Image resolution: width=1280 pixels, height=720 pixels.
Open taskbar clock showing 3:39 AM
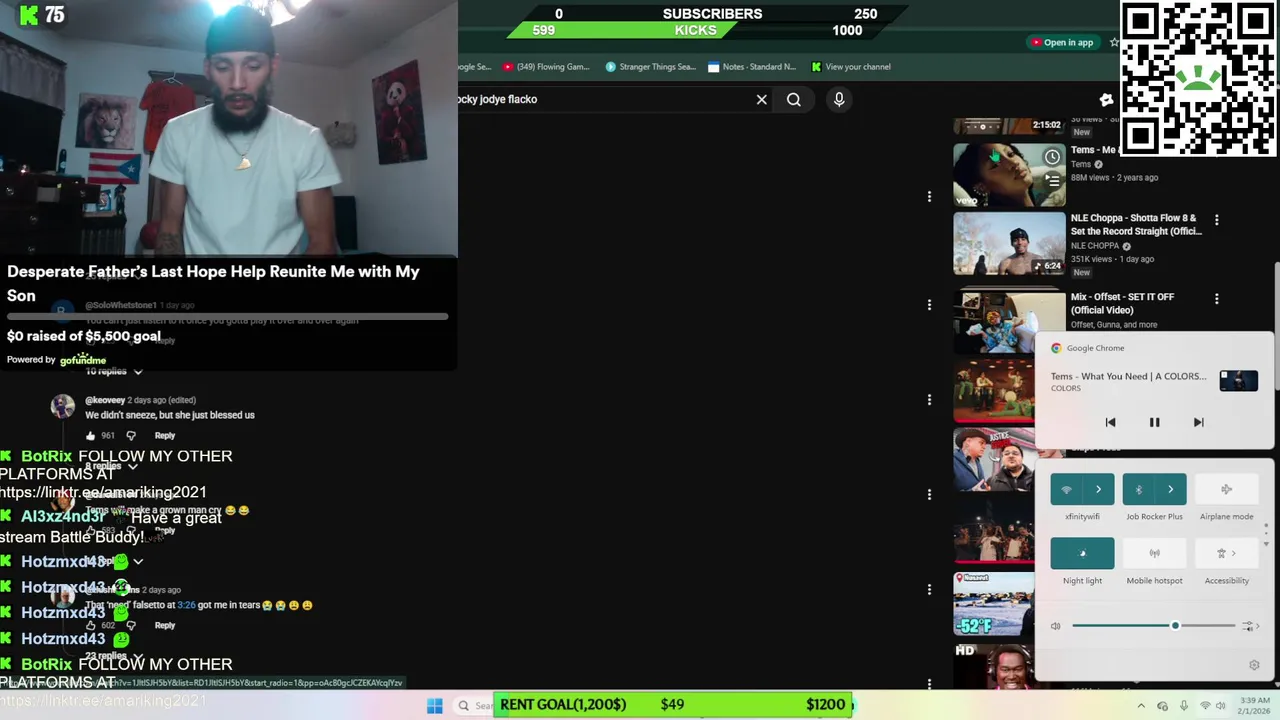tap(1255, 706)
